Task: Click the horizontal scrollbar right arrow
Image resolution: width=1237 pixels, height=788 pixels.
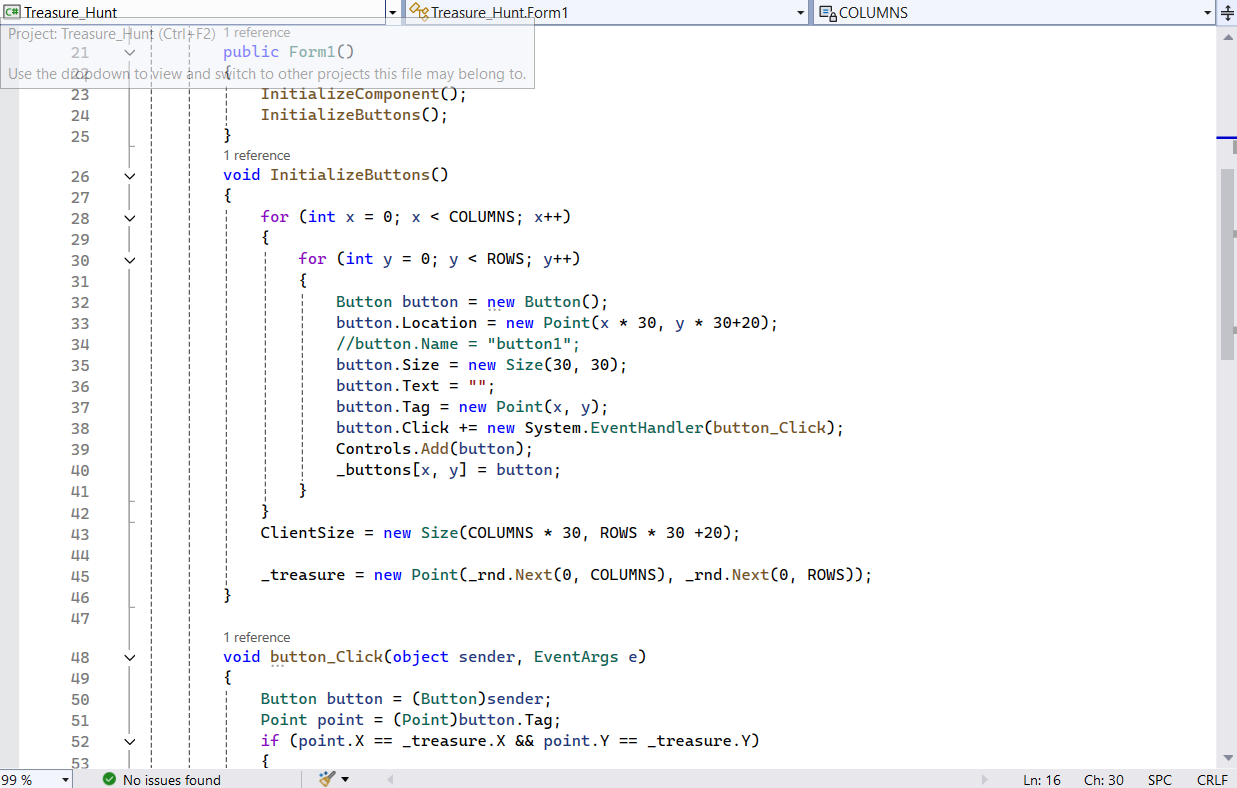Action: click(x=985, y=779)
